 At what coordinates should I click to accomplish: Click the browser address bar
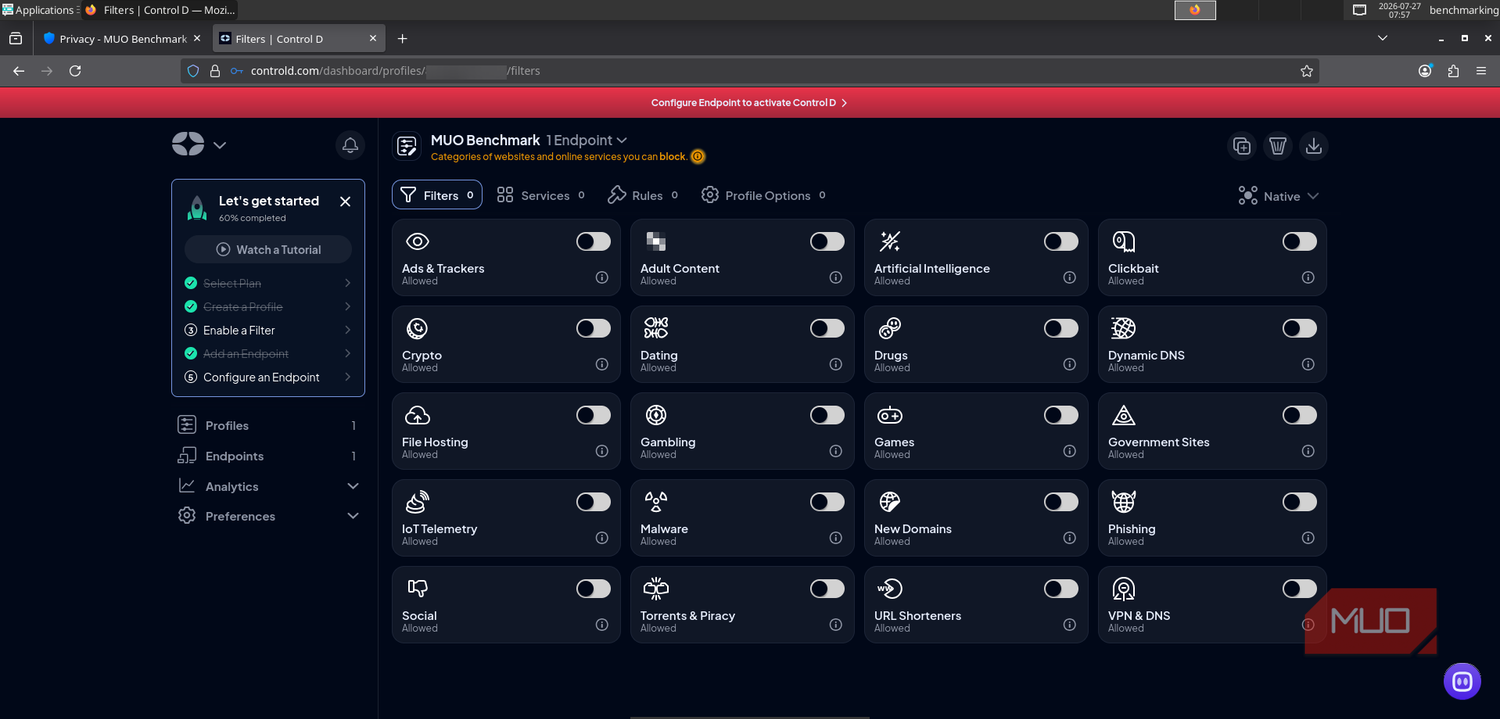pyautogui.click(x=750, y=71)
